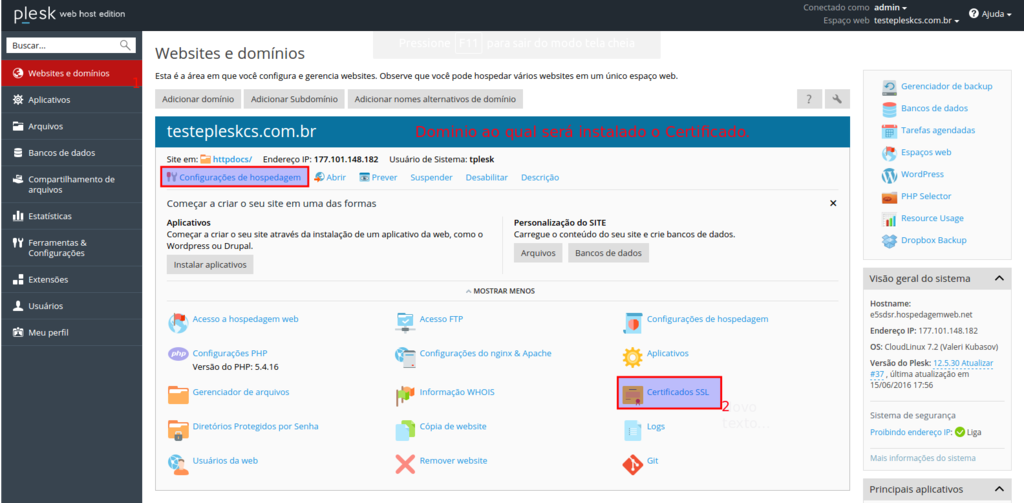
Task: Open Aplicativos in the sidebar
Action: point(71,100)
